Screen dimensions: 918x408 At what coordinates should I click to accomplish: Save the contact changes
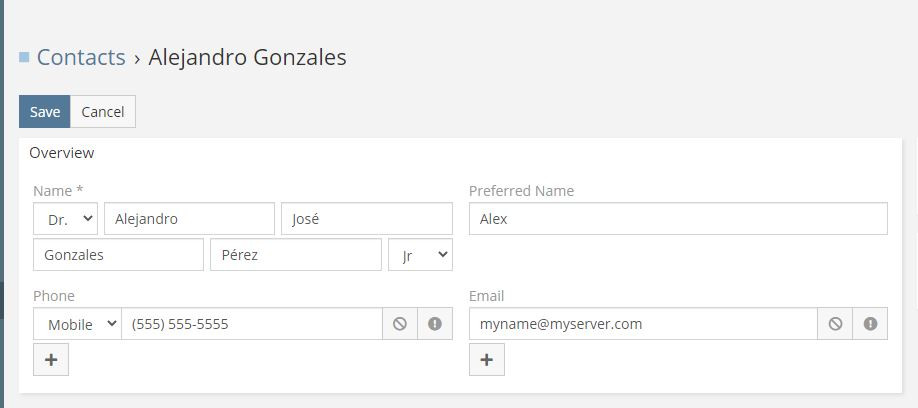point(45,112)
